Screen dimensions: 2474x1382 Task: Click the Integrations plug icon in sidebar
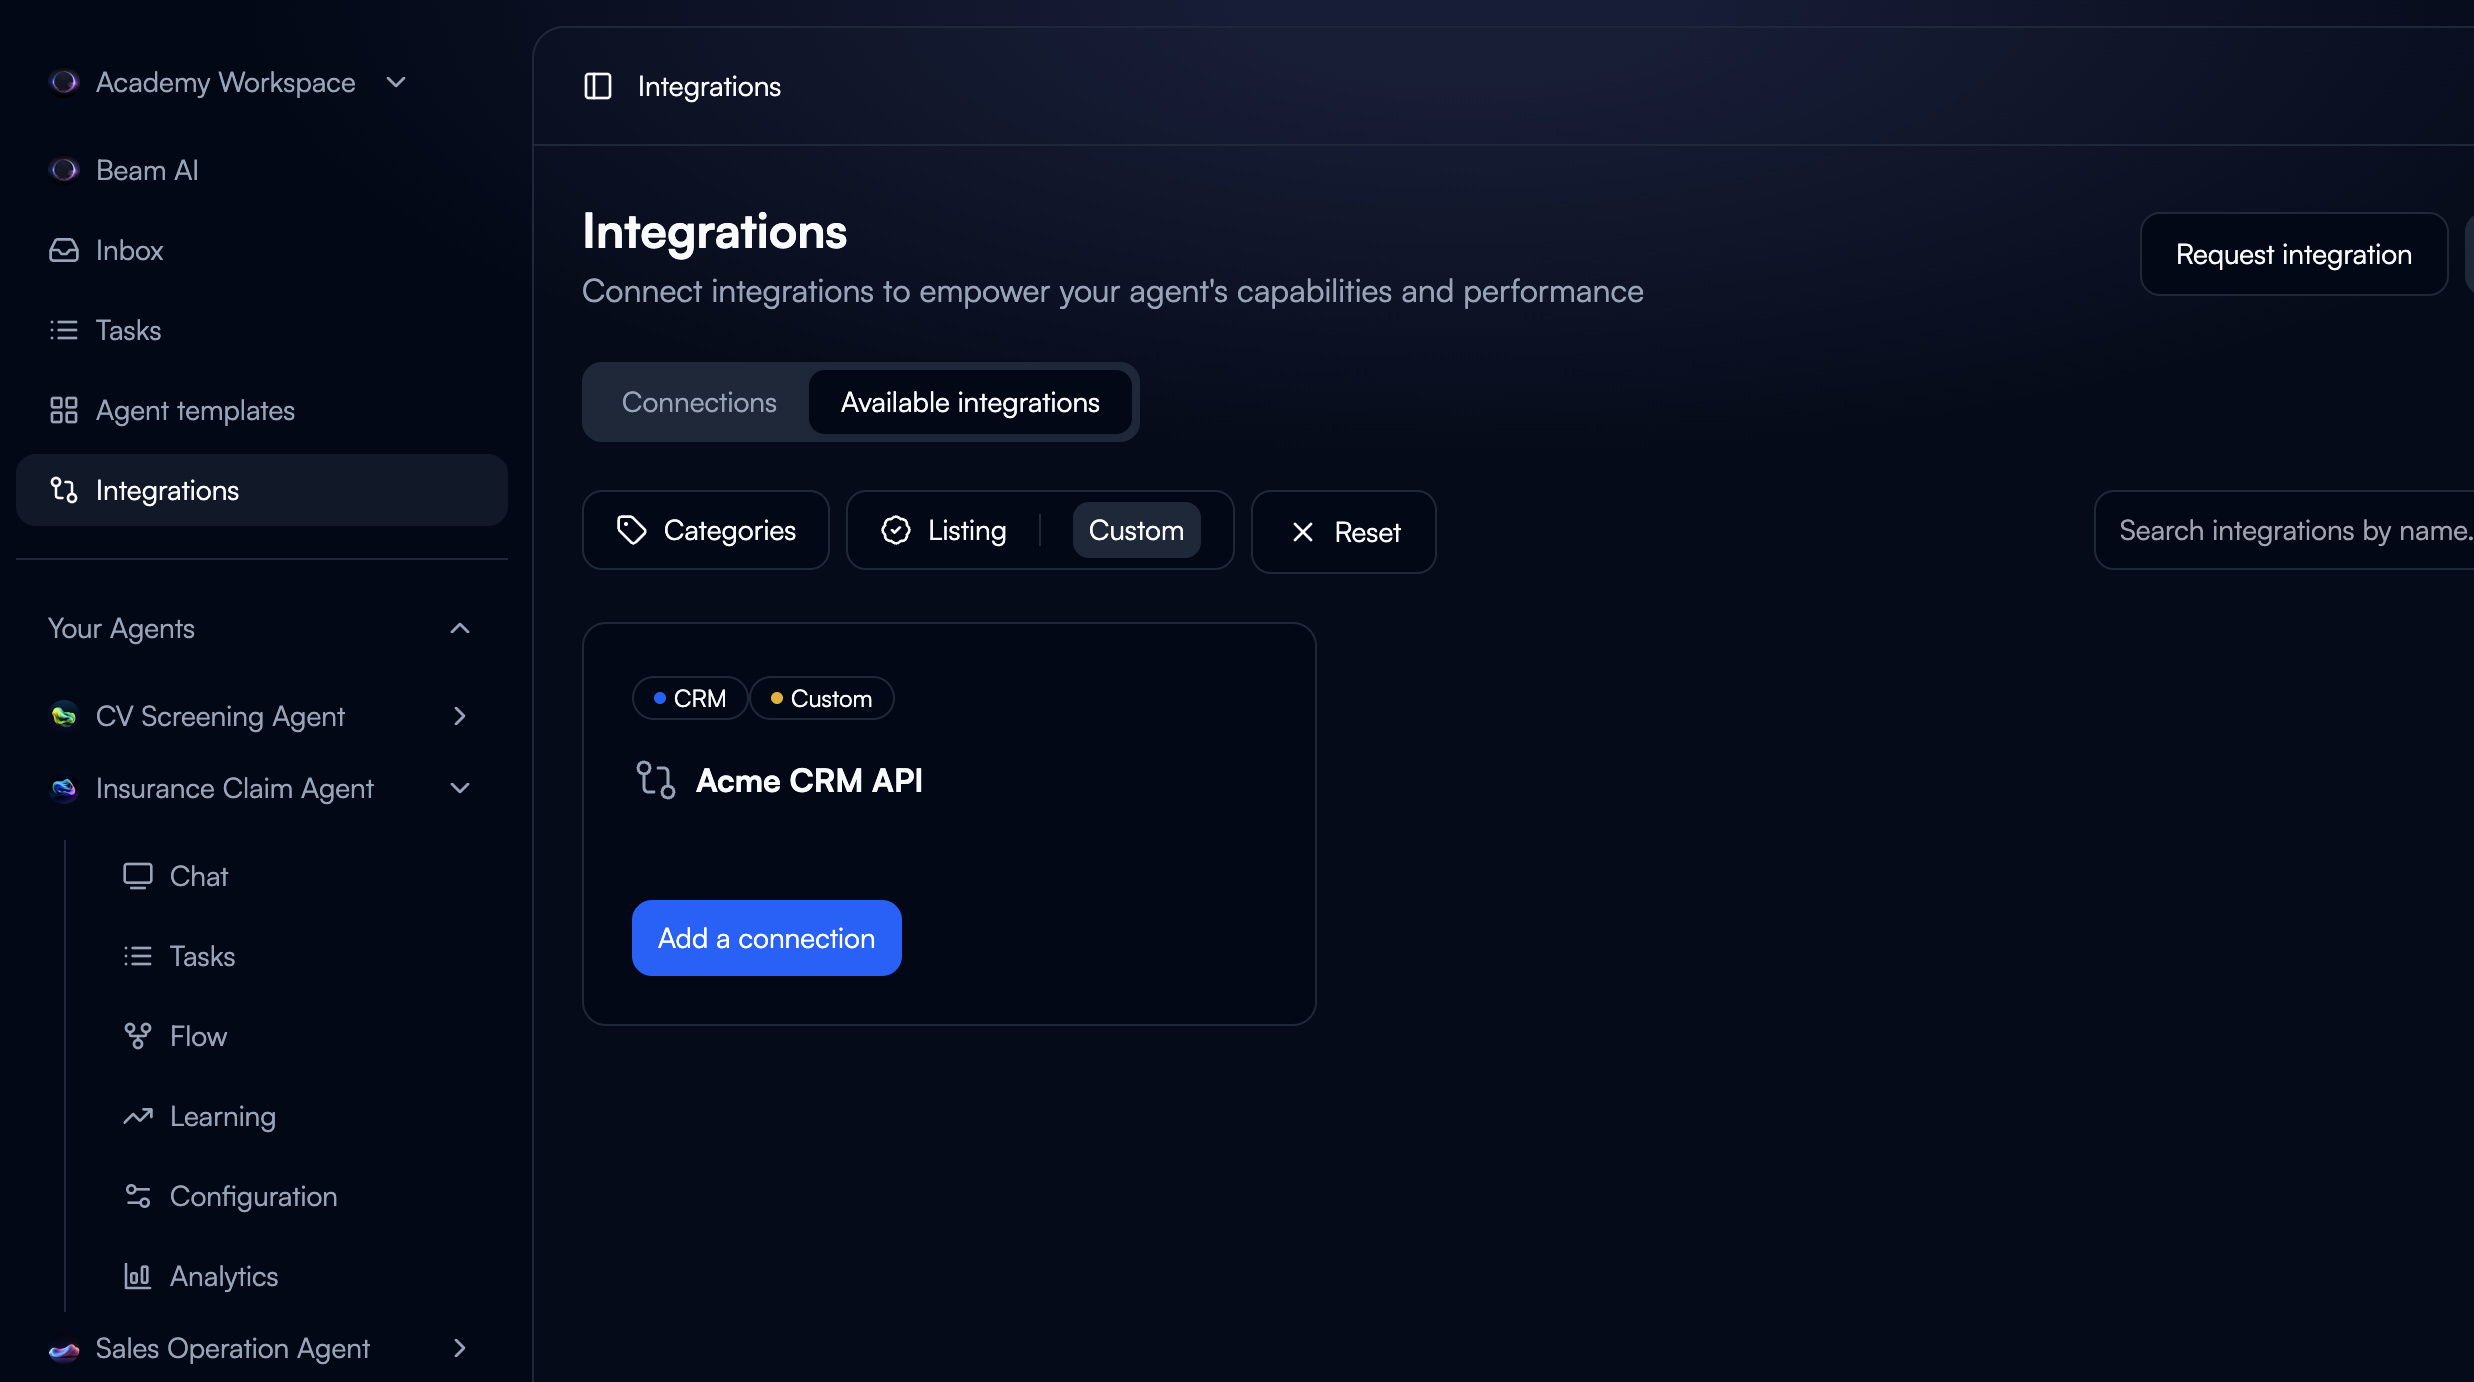coord(63,490)
